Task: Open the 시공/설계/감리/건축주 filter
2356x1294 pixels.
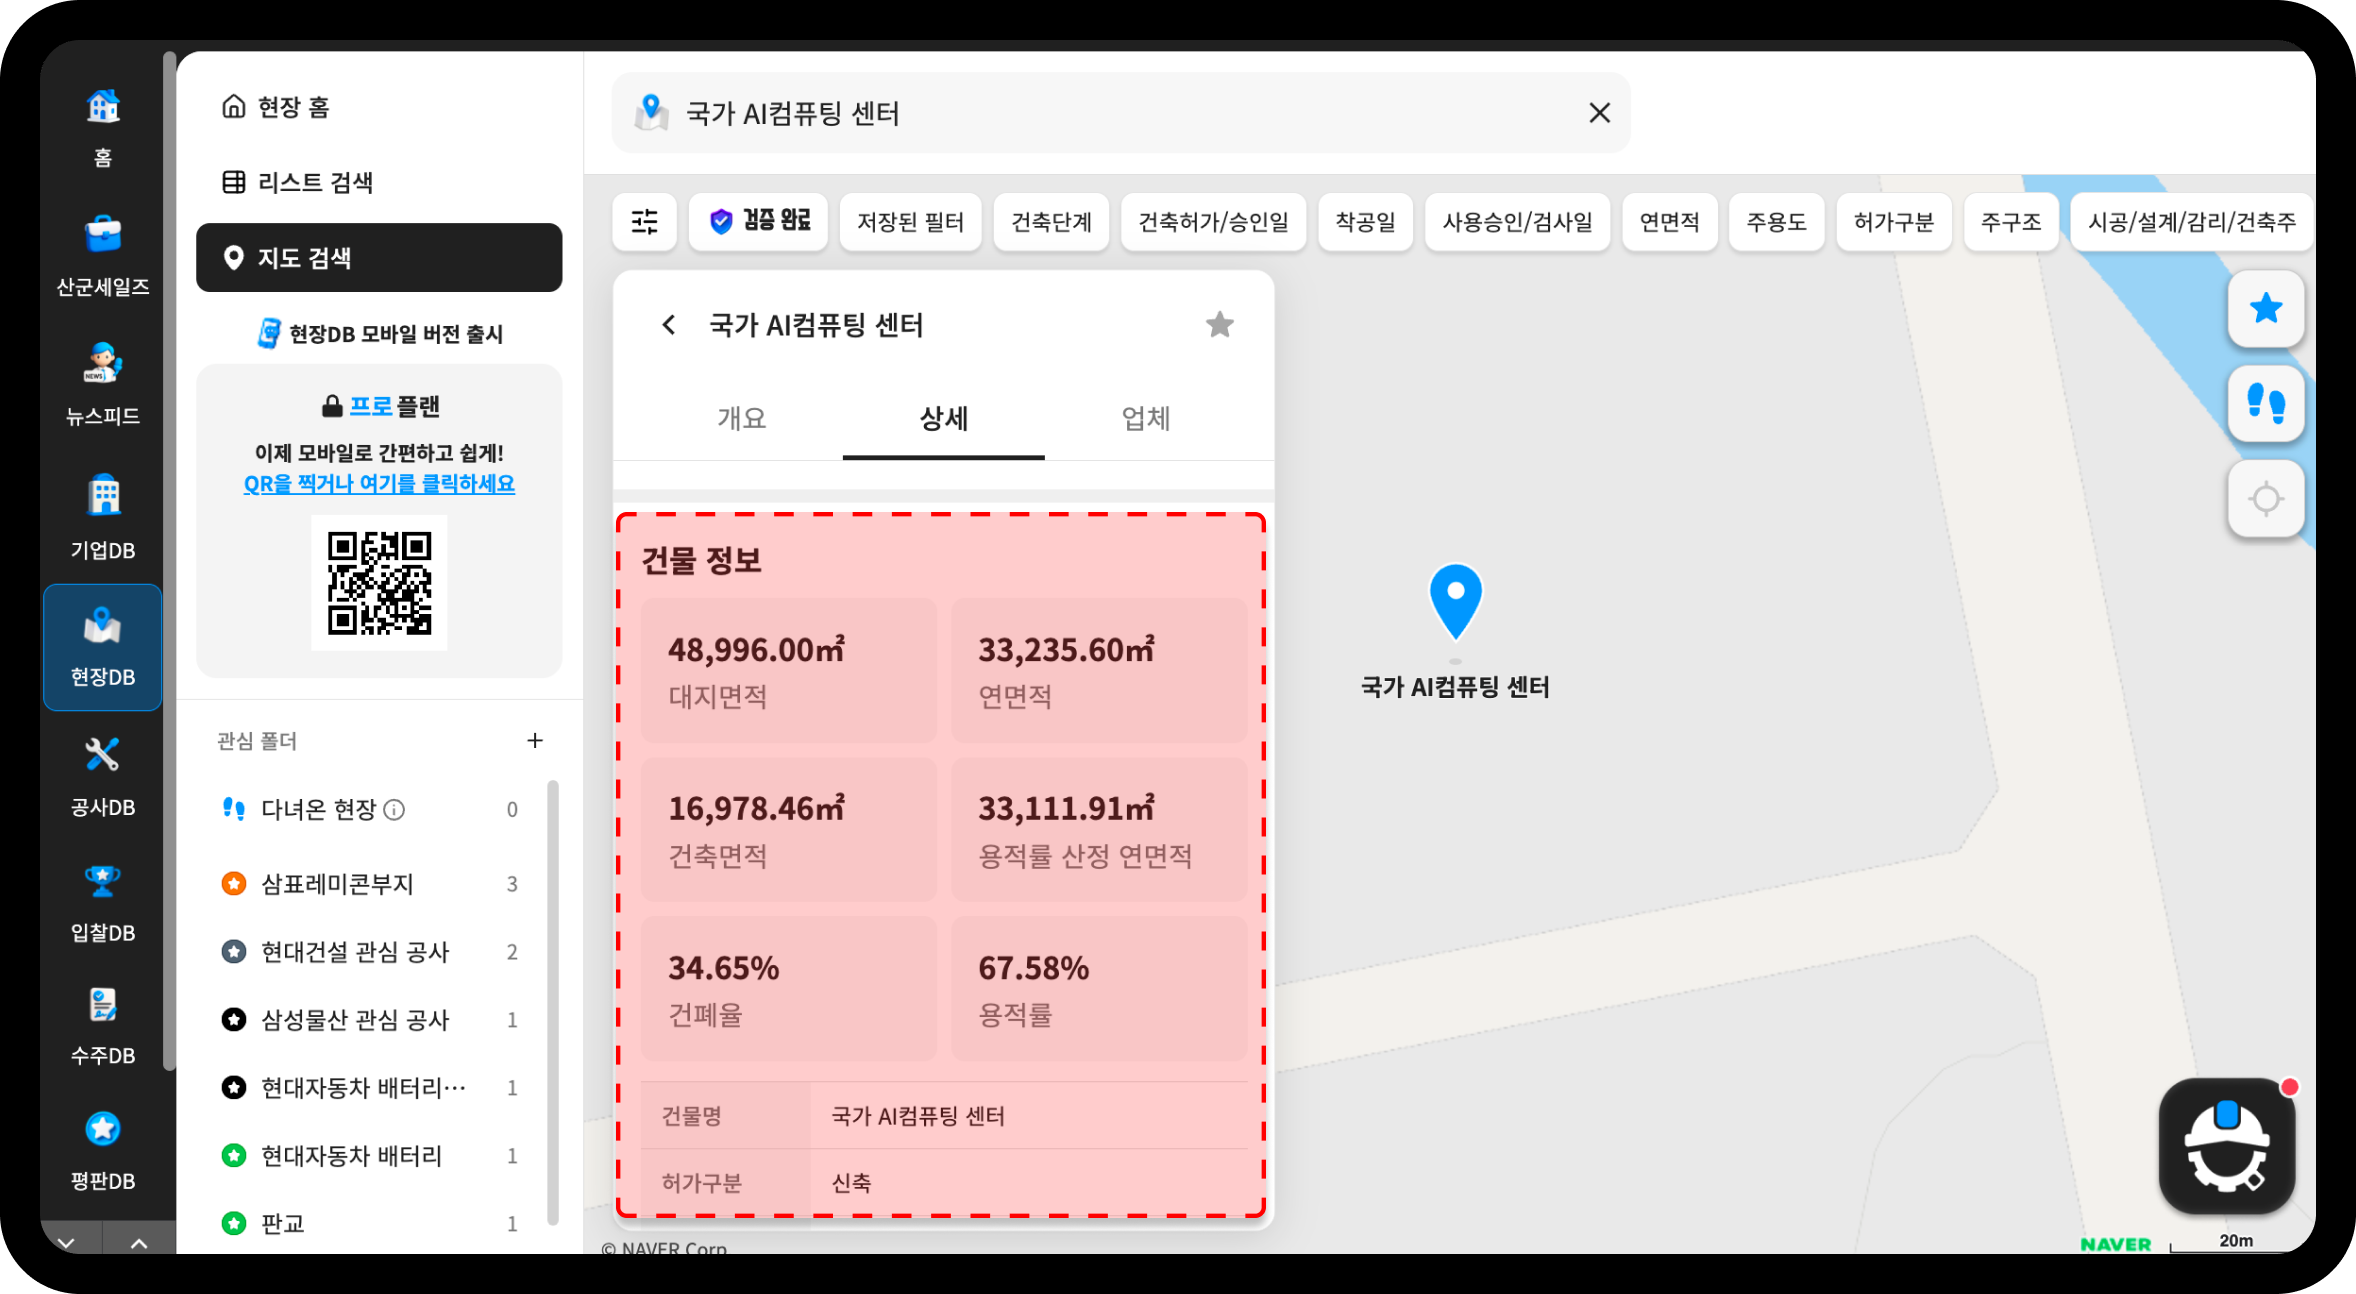Action: tap(2191, 221)
